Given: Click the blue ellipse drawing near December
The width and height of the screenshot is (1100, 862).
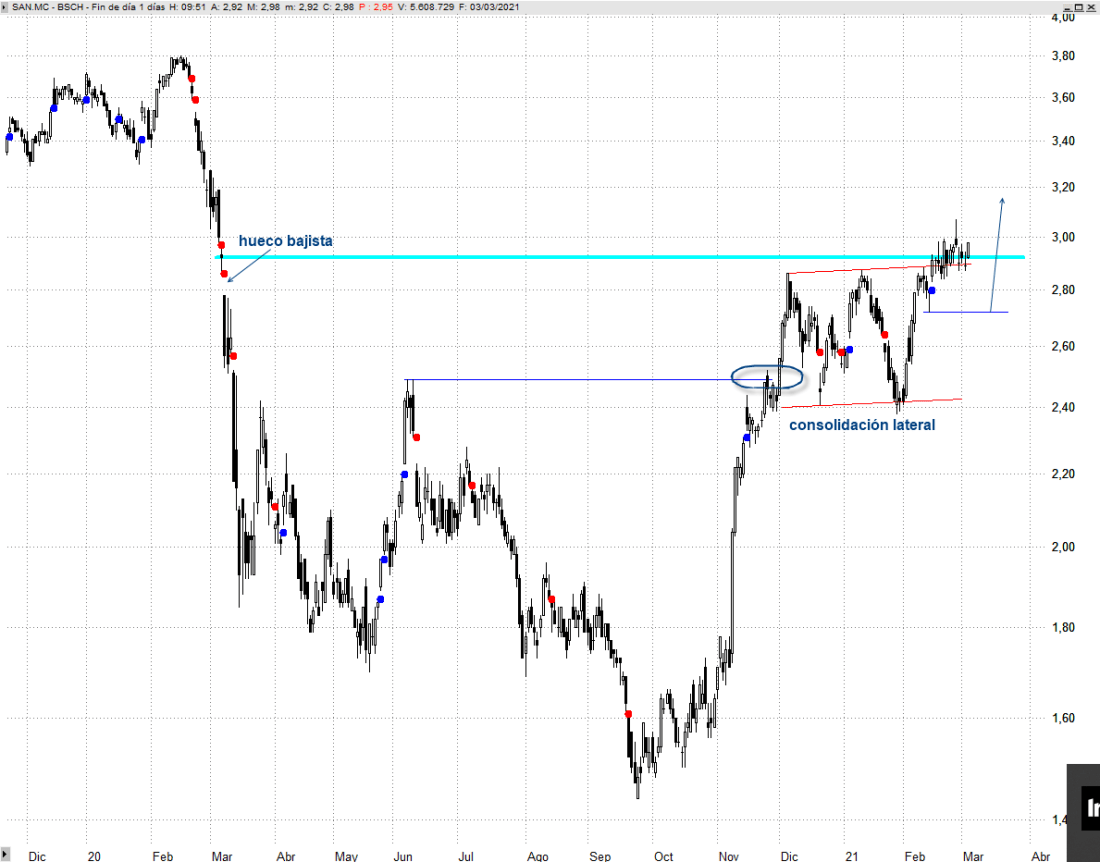Looking at the screenshot, I should pyautogui.click(x=767, y=376).
